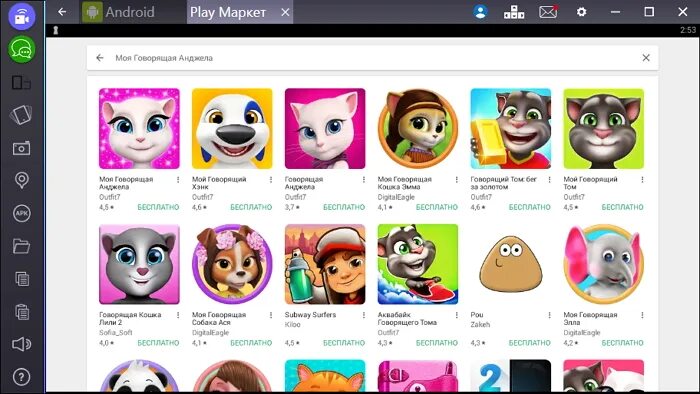Image resolution: width=700 pixels, height=394 pixels.
Task: Open the settings gear icon
Action: (x=581, y=12)
